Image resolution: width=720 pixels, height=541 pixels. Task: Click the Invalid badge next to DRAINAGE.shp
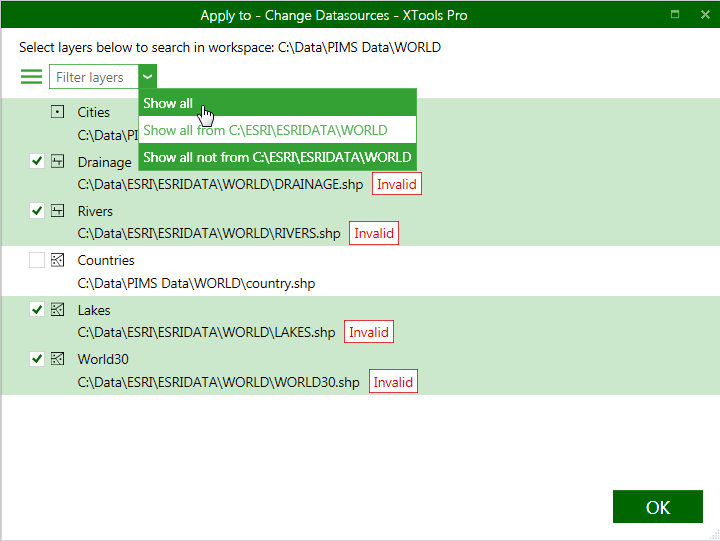pos(397,184)
